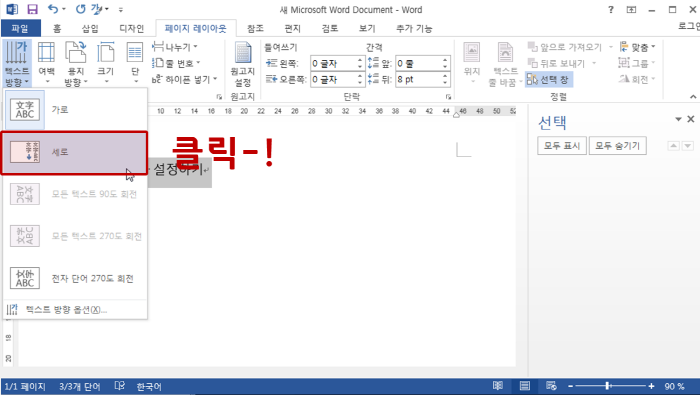Click the Manuscript Settings (원고지 설정) icon
Image resolution: width=700 pixels, height=395 pixels.
(x=243, y=65)
